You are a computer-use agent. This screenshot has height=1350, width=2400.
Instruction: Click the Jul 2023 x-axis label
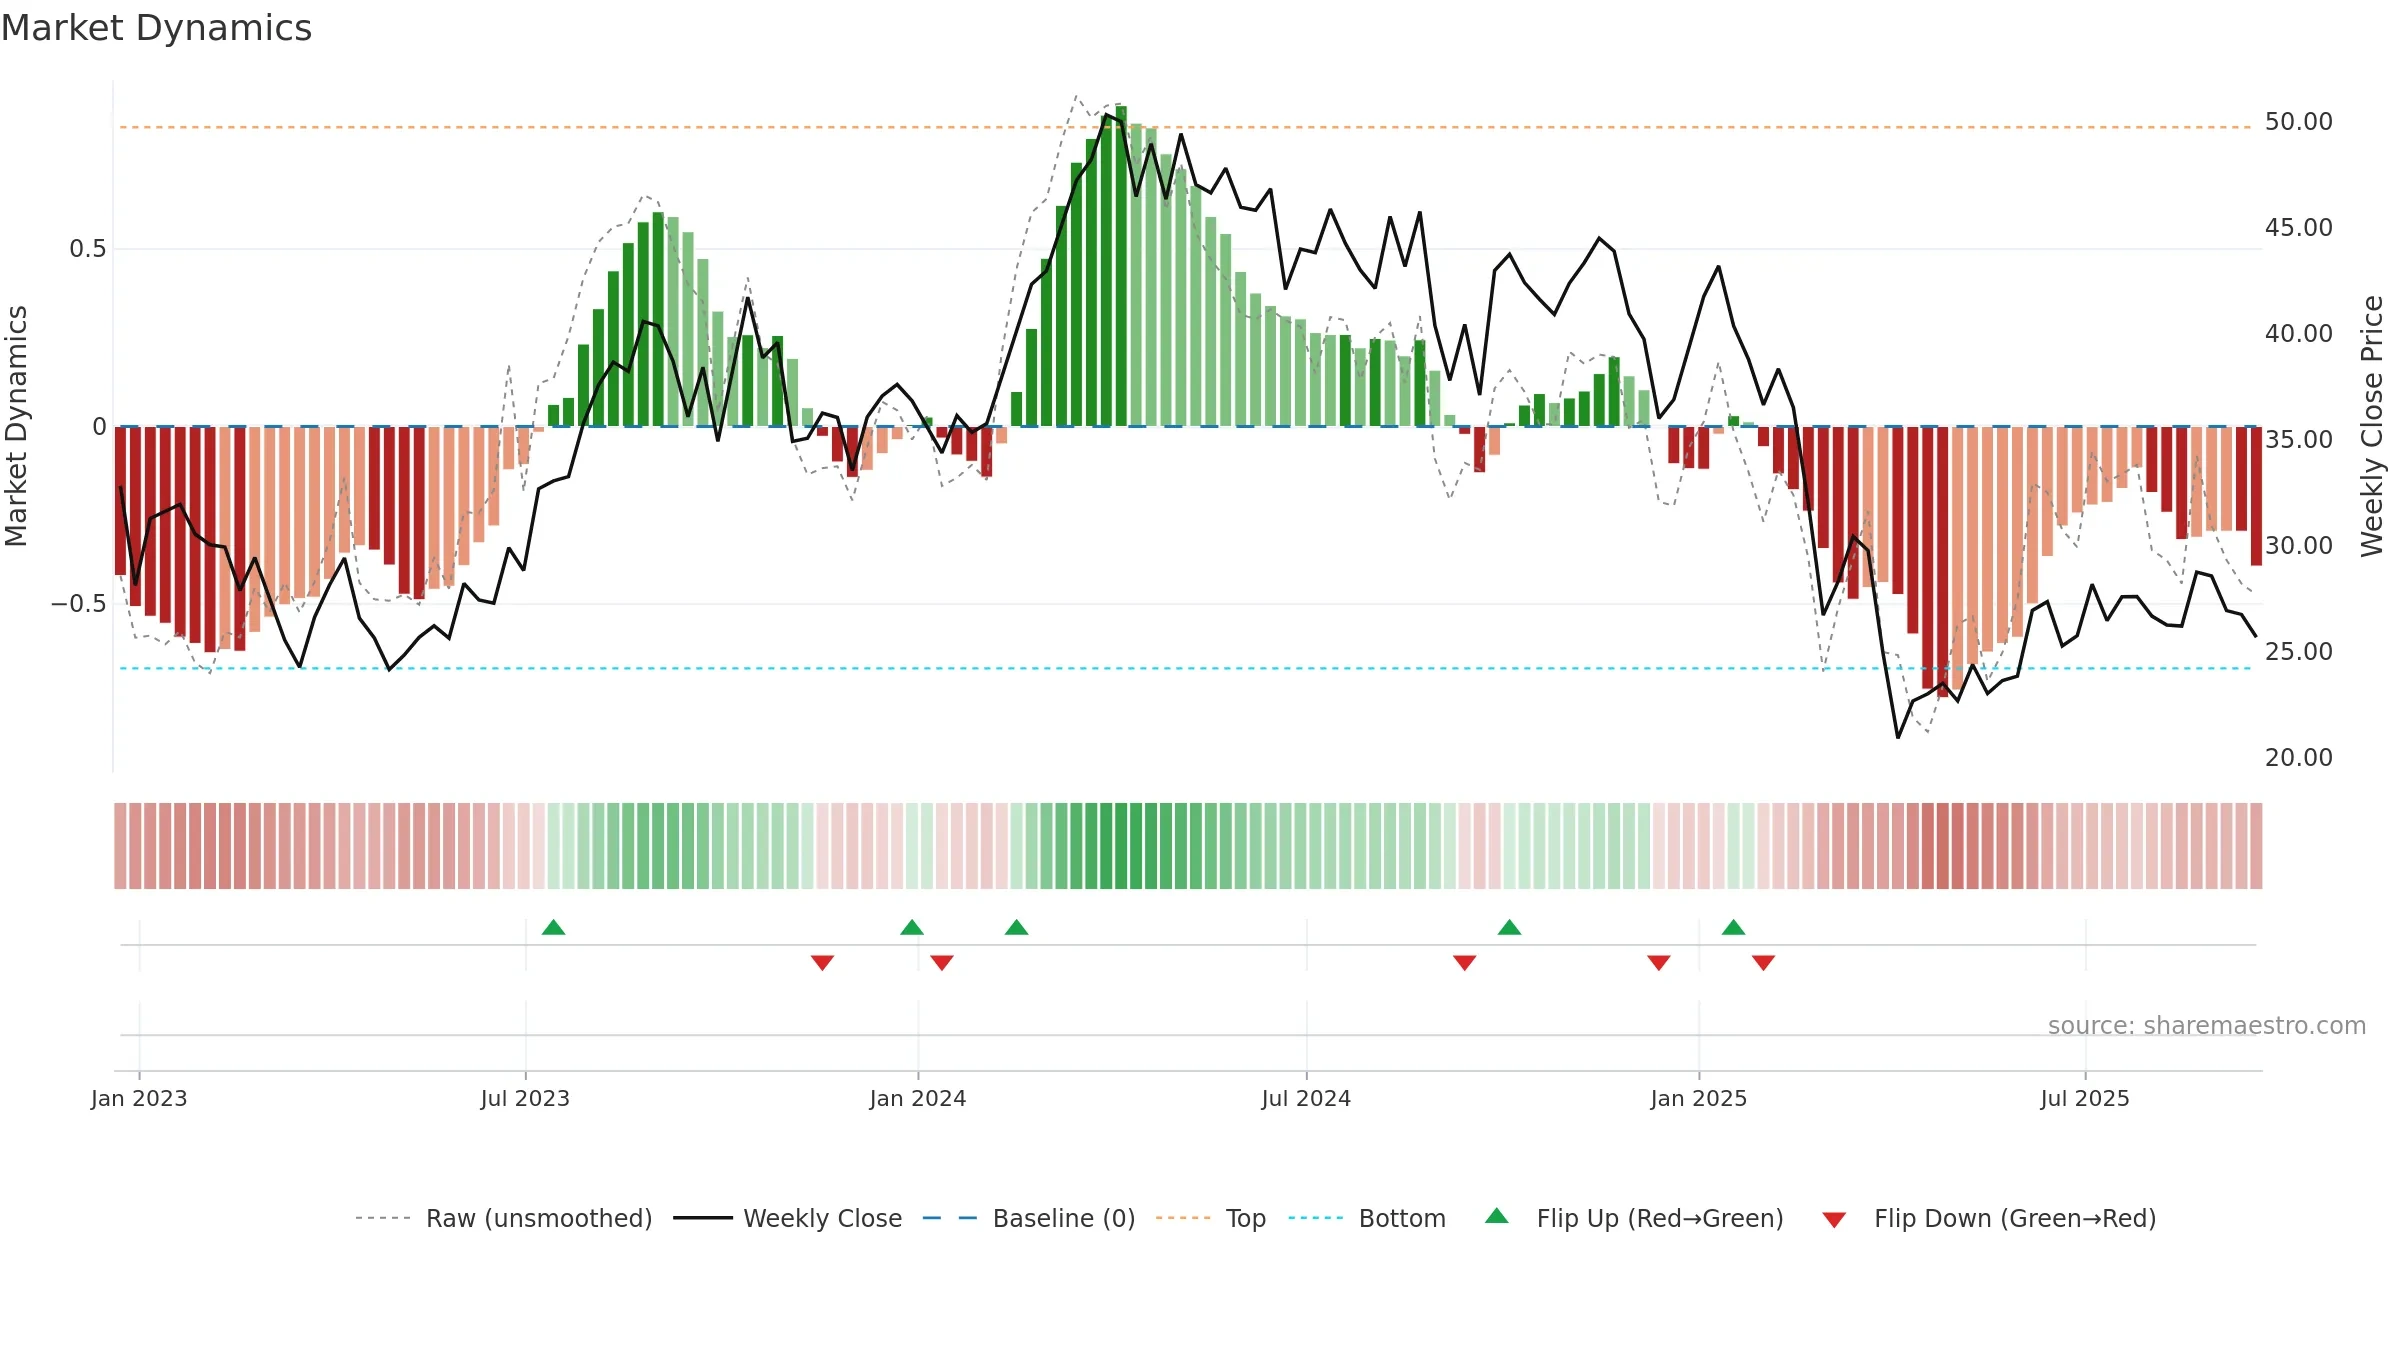[525, 1098]
